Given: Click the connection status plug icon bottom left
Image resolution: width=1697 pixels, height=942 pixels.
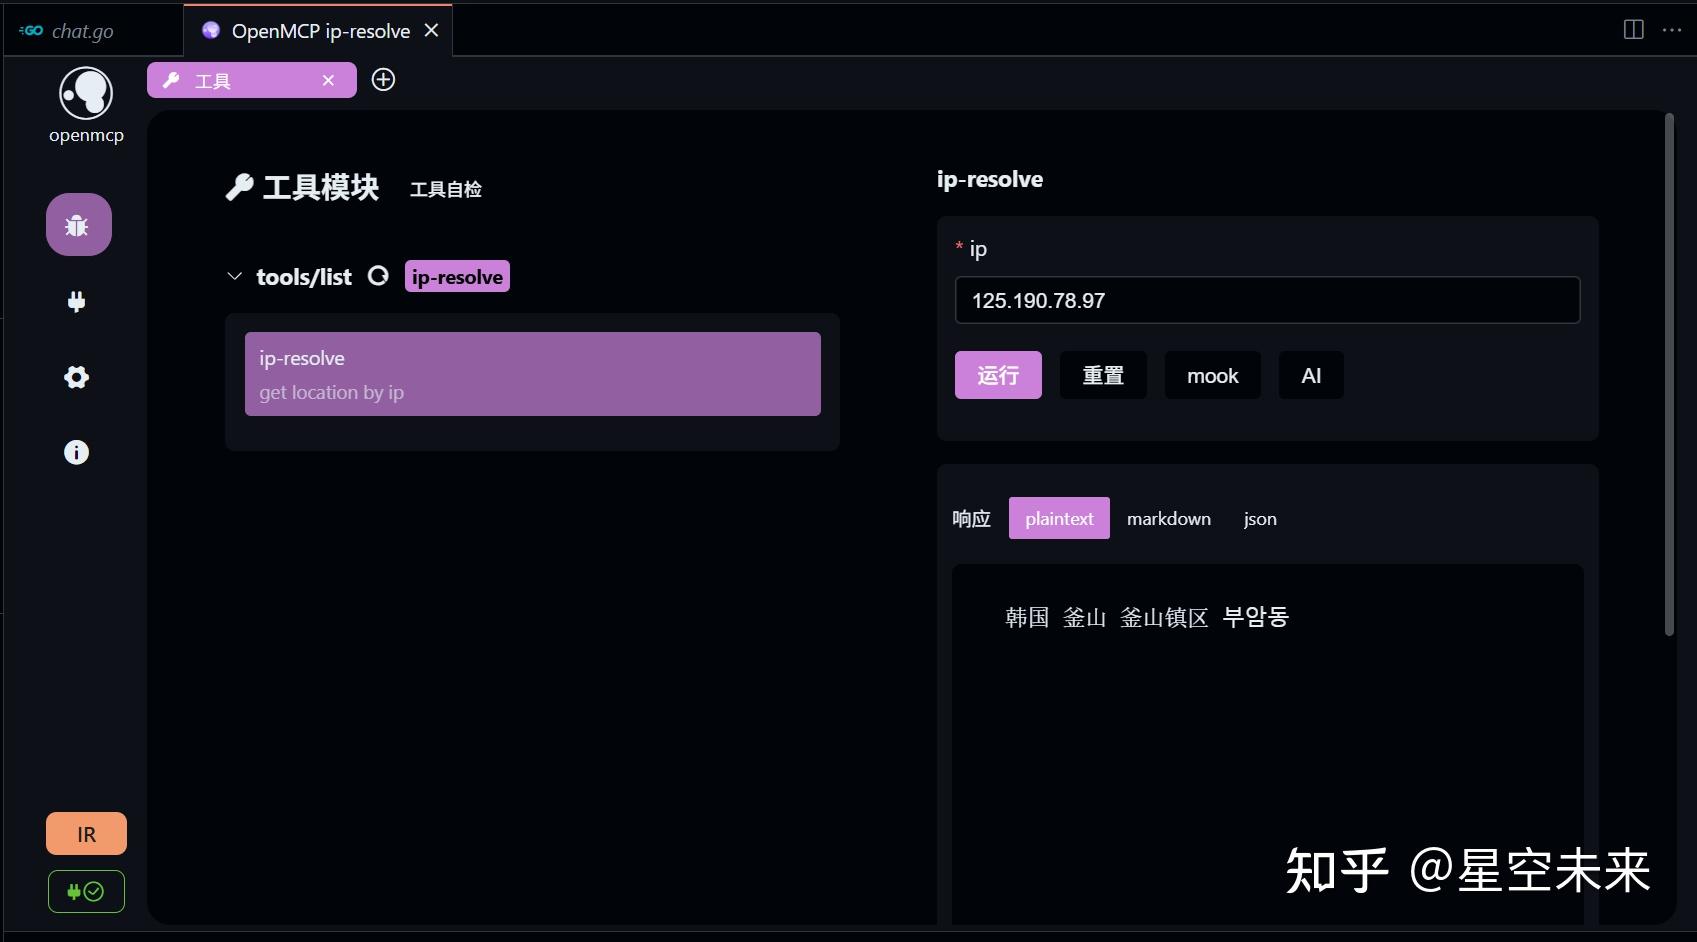Looking at the screenshot, I should [85, 891].
